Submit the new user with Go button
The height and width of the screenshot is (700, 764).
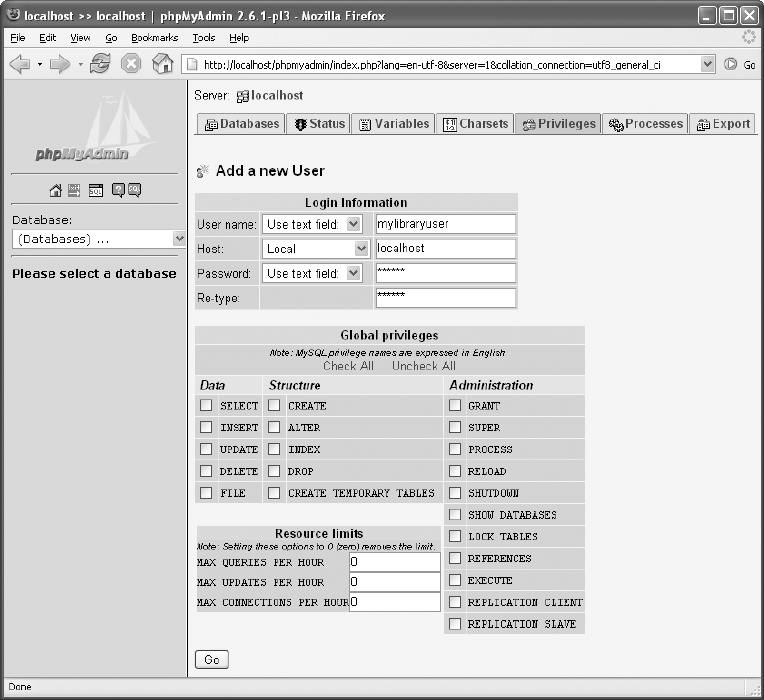click(x=211, y=660)
